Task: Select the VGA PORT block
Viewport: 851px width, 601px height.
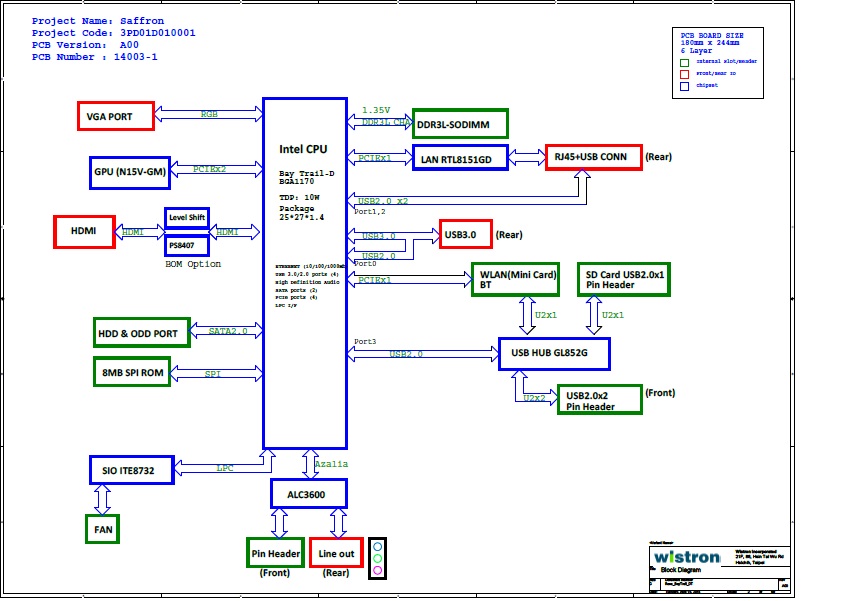Action: pyautogui.click(x=115, y=116)
